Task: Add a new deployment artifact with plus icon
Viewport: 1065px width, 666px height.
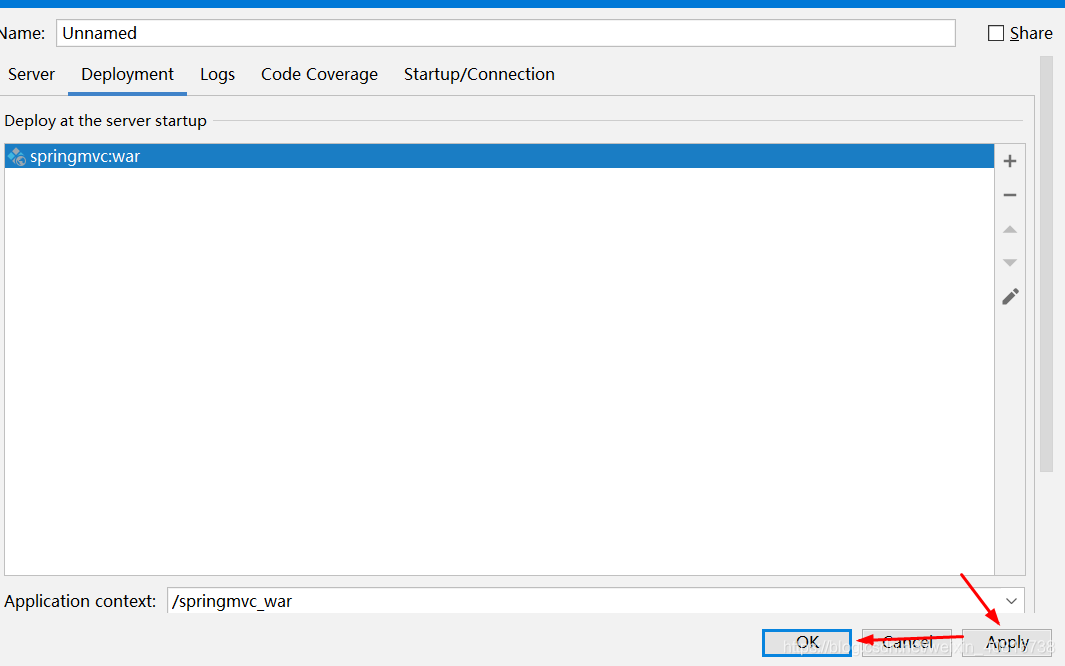Action: (1010, 161)
